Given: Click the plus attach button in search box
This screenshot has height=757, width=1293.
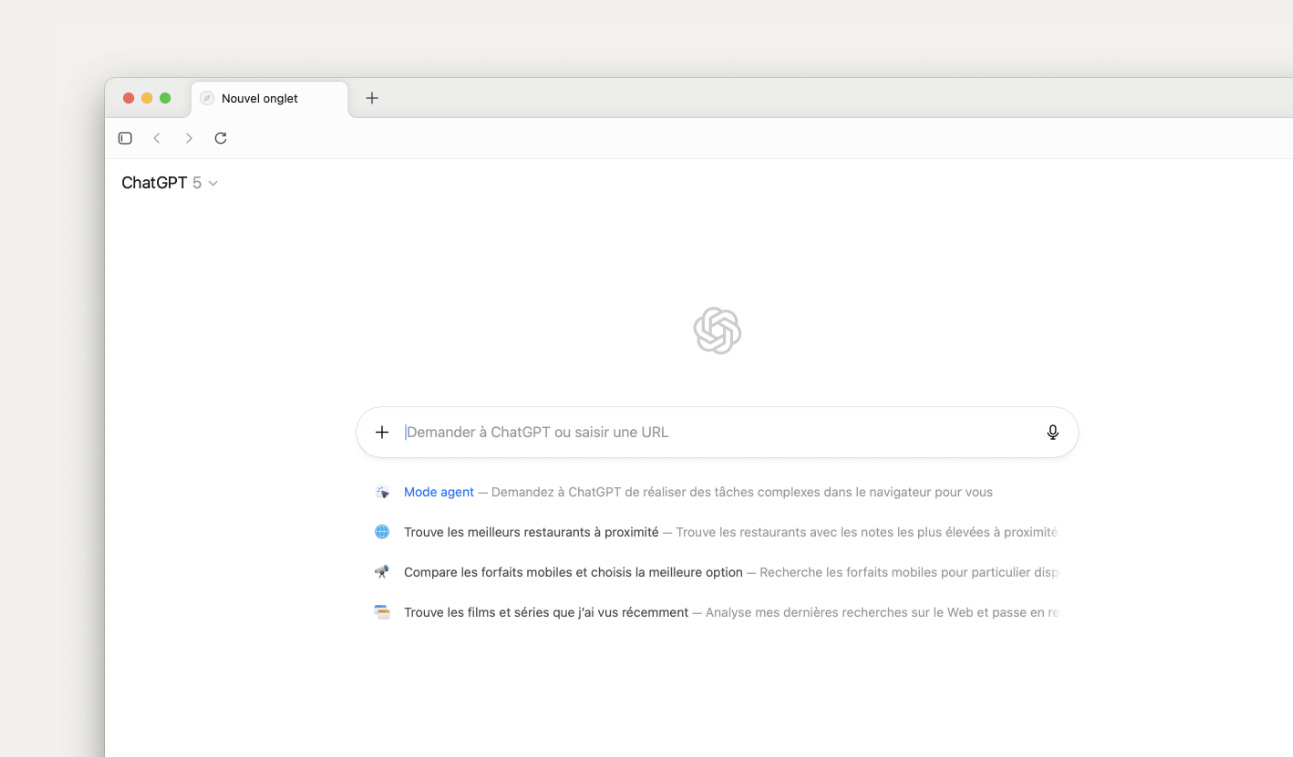Looking at the screenshot, I should click(382, 432).
